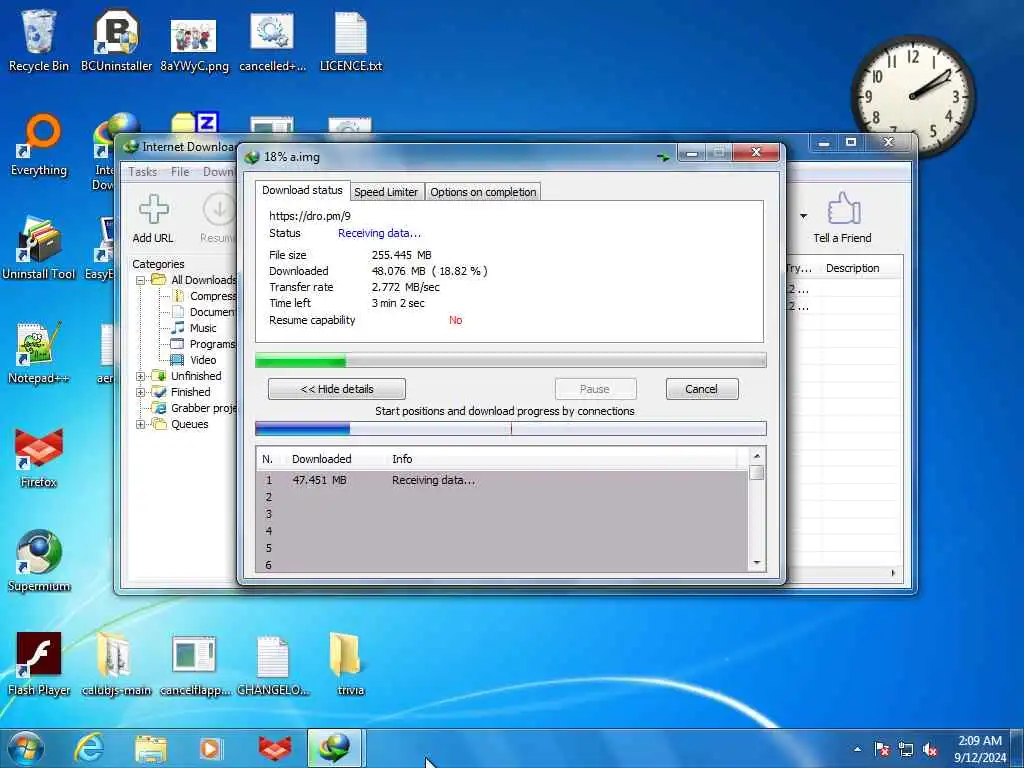This screenshot has width=1024, height=768.
Task: Open the toolbar overflow dropdown arrow near Tell a Friend
Action: pyautogui.click(x=803, y=216)
